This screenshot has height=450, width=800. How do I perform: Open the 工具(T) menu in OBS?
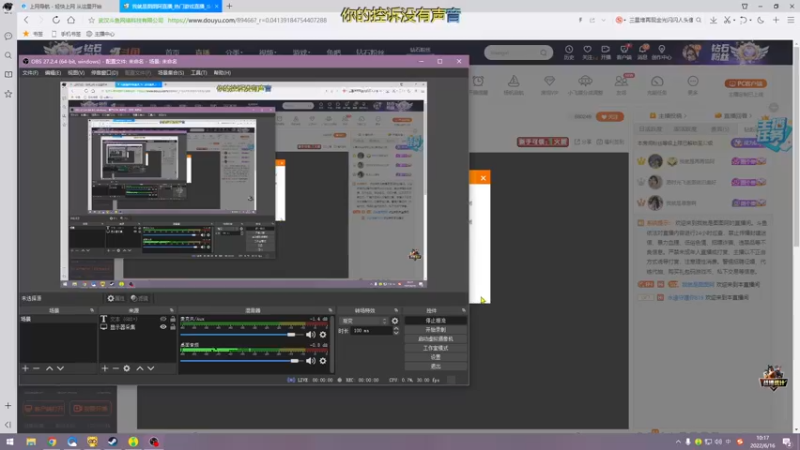[198, 73]
